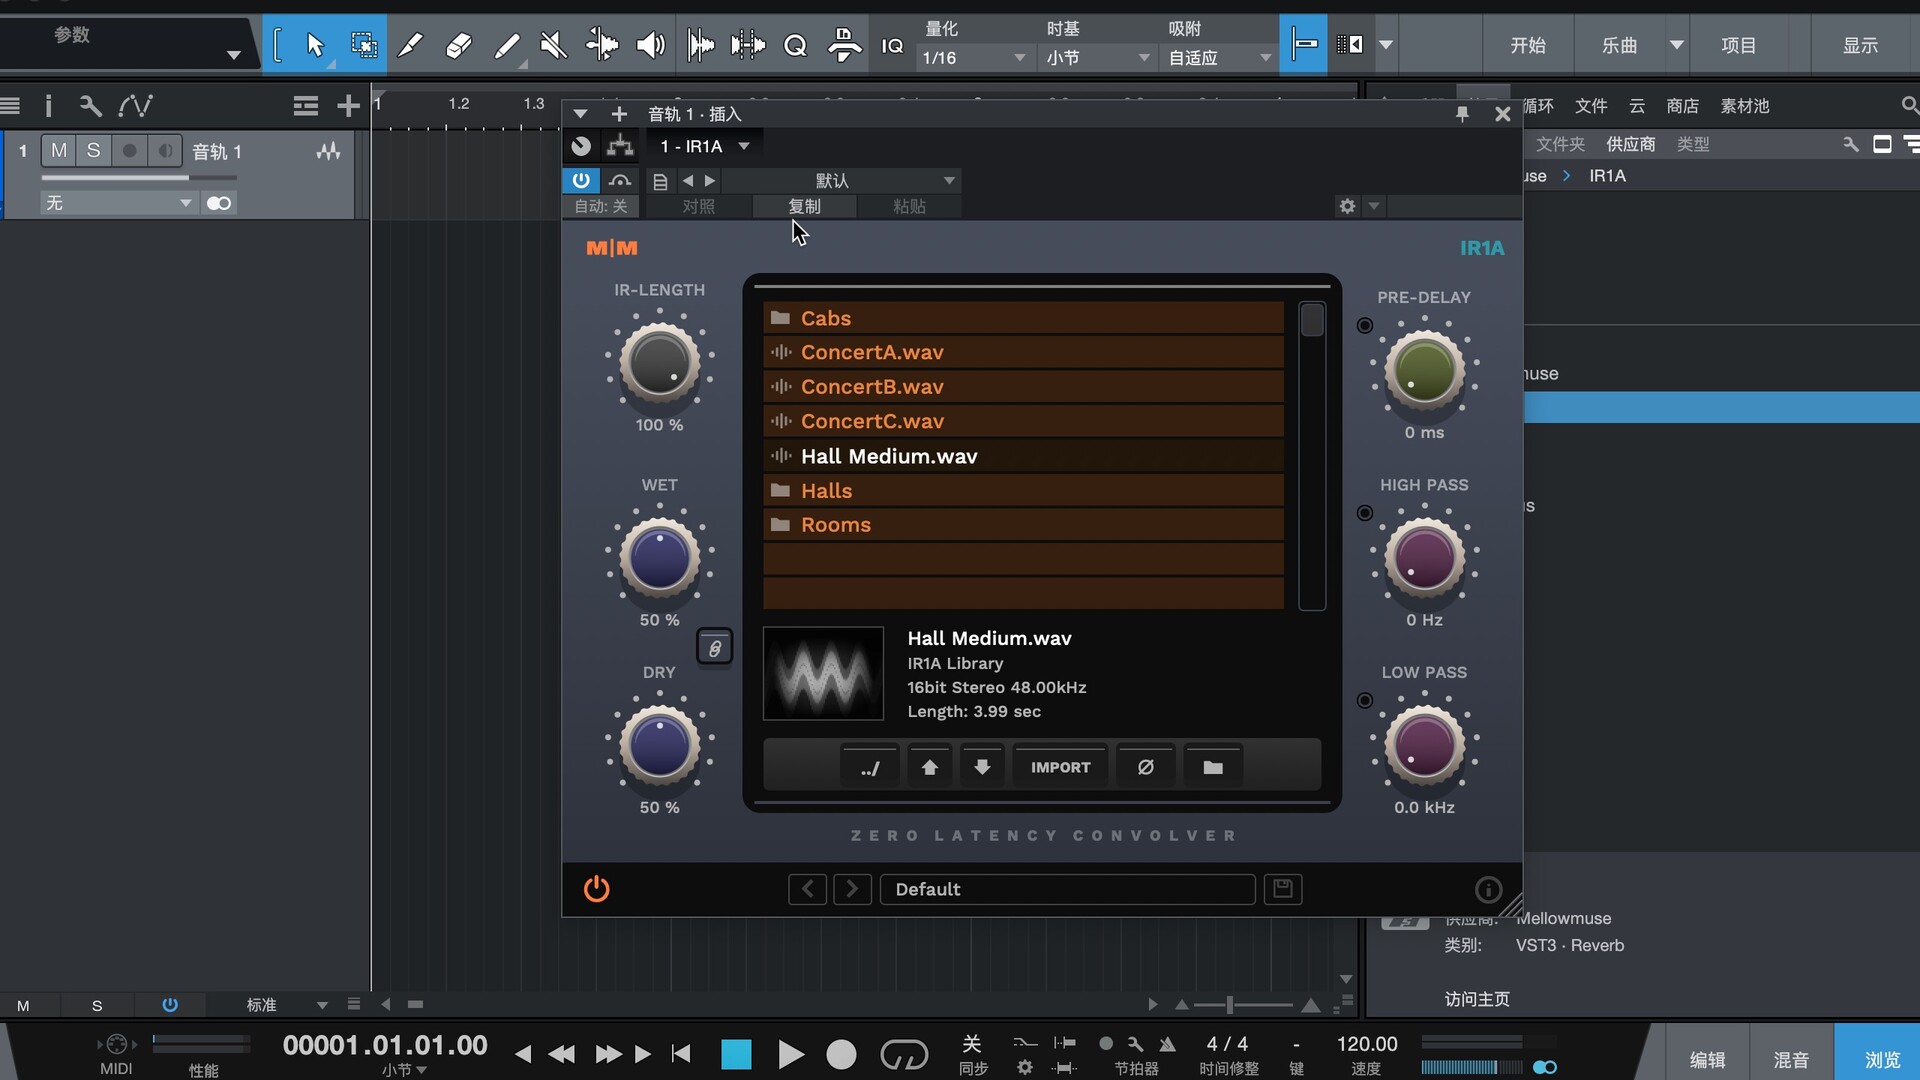Screen dimensions: 1920x1080
Task: Toggle monitor on 音轨 1
Action: pos(165,151)
